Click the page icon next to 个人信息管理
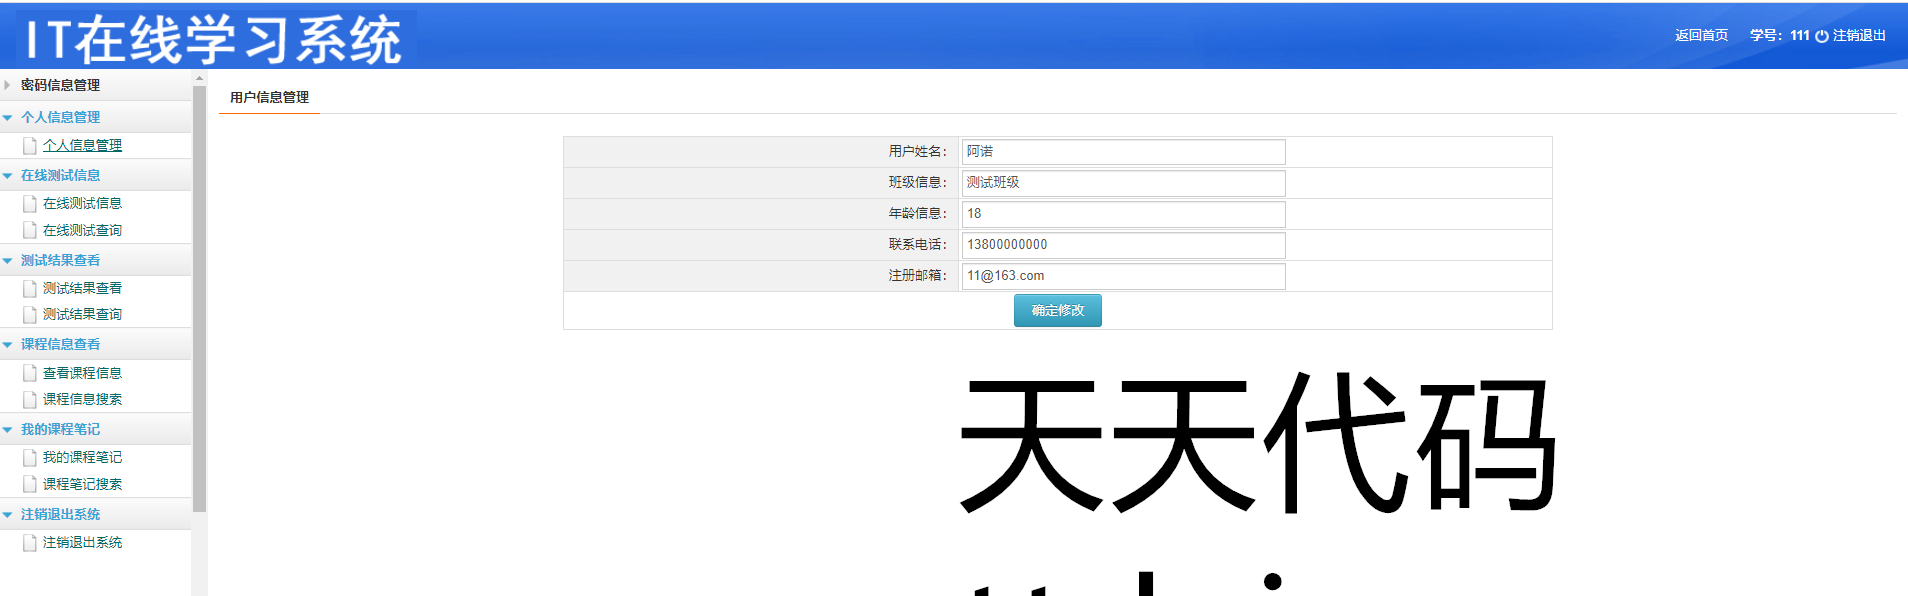 click(x=30, y=146)
